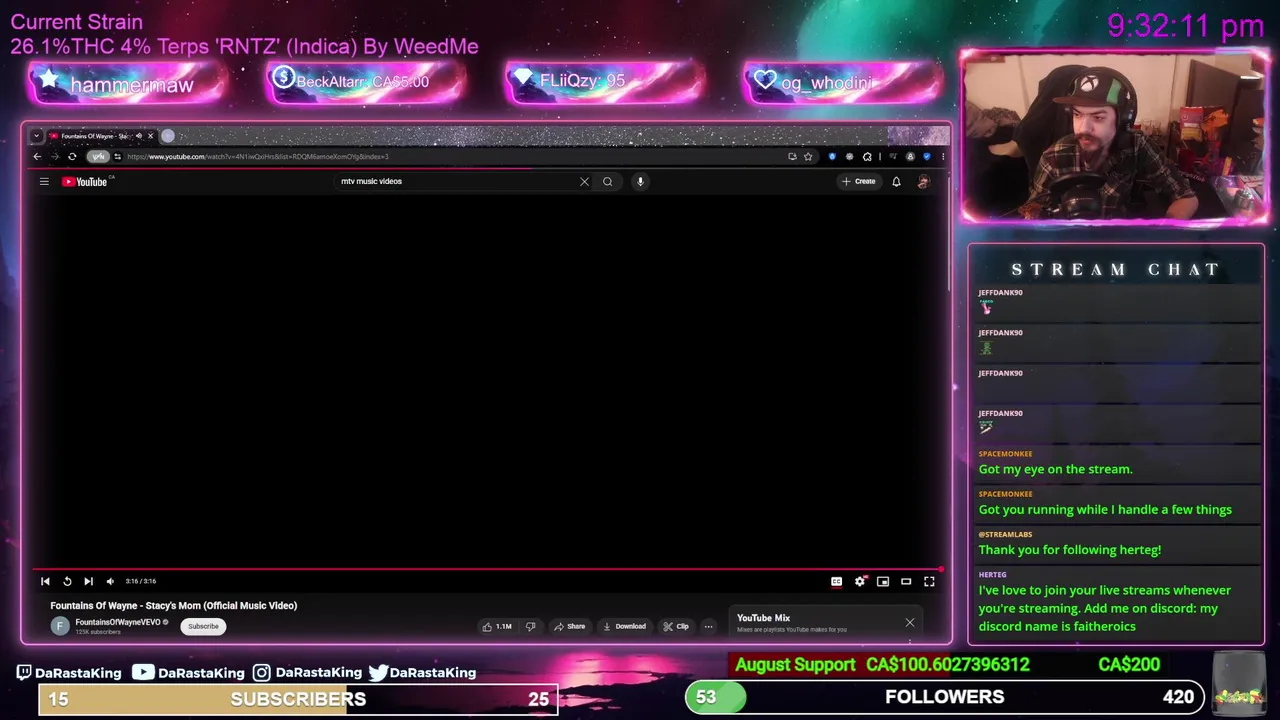Expand the tab search dropdown arrow
The height and width of the screenshot is (720, 1280).
36,135
